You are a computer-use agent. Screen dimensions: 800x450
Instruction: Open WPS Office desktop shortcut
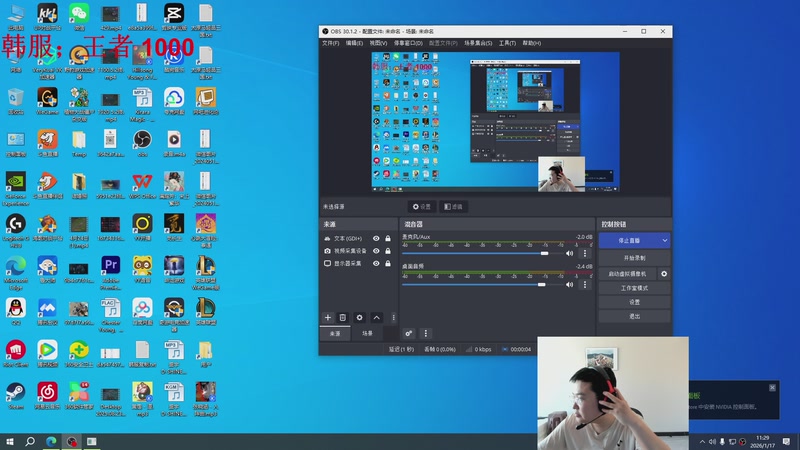(x=142, y=185)
